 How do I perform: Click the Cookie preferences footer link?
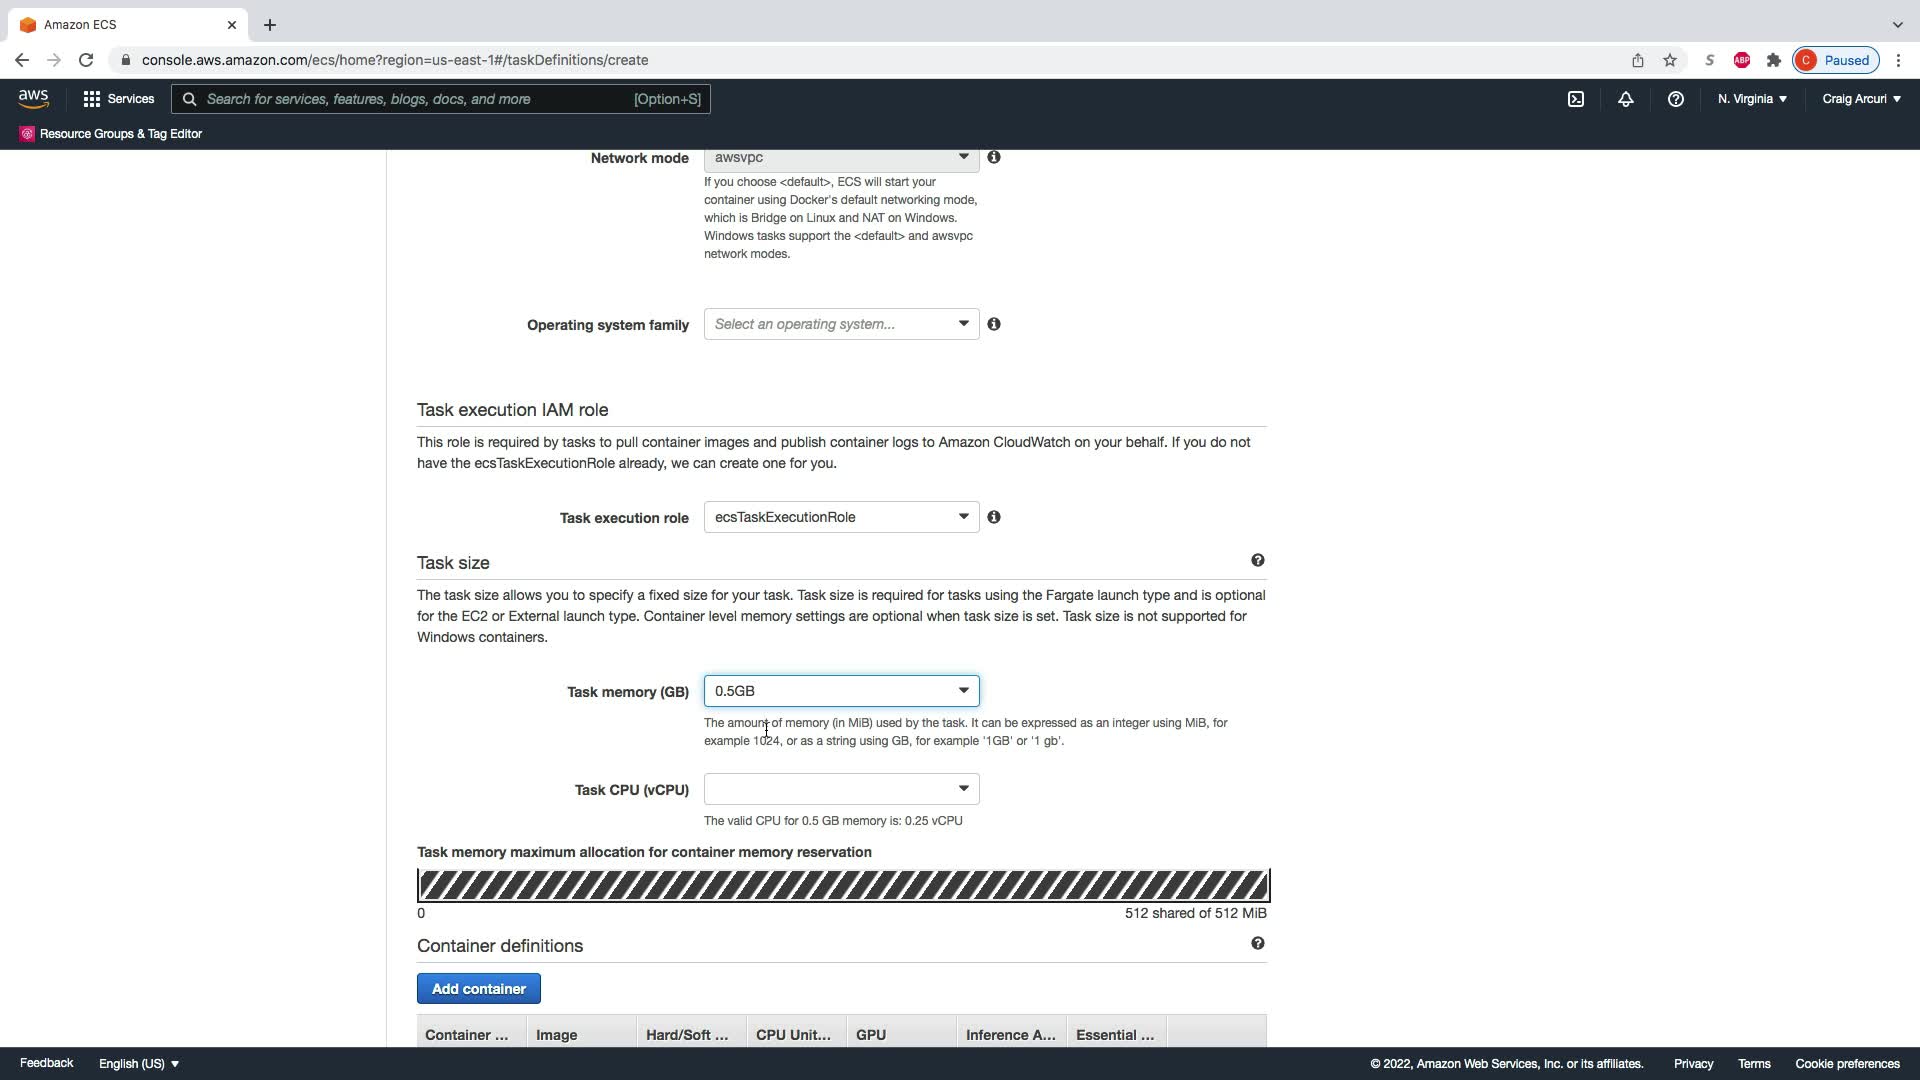click(x=1847, y=1064)
